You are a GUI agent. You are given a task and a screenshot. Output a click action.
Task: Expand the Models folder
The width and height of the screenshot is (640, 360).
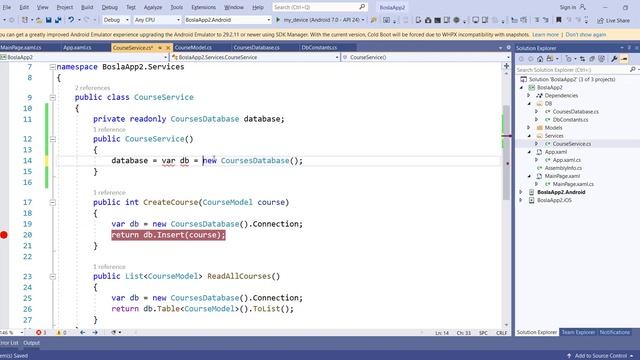click(529, 128)
